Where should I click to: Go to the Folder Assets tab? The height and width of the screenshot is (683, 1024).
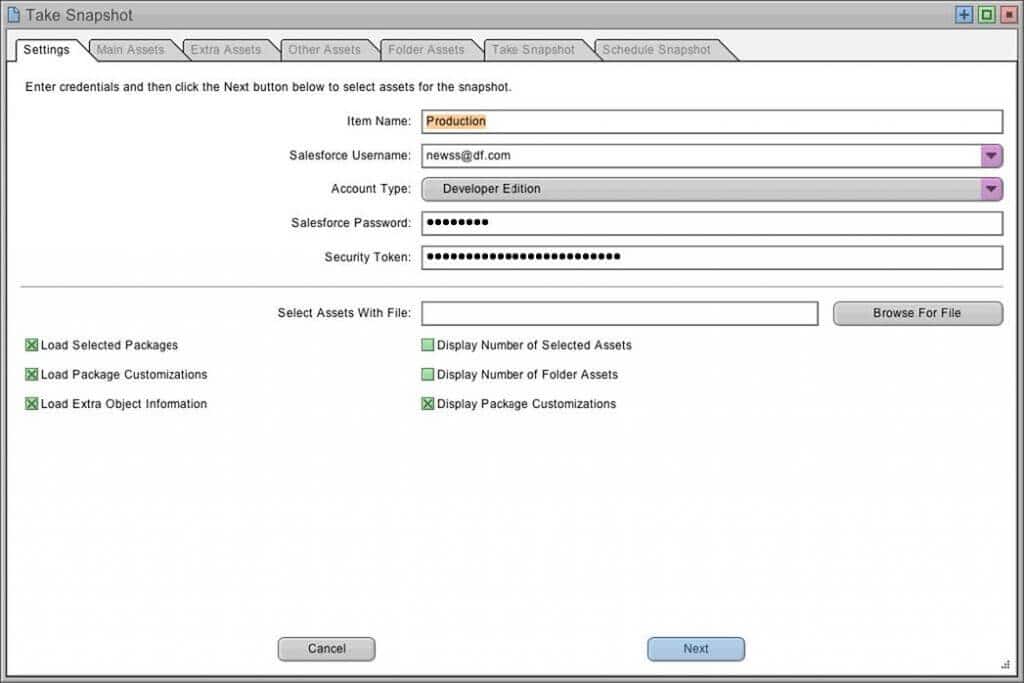(x=426, y=50)
